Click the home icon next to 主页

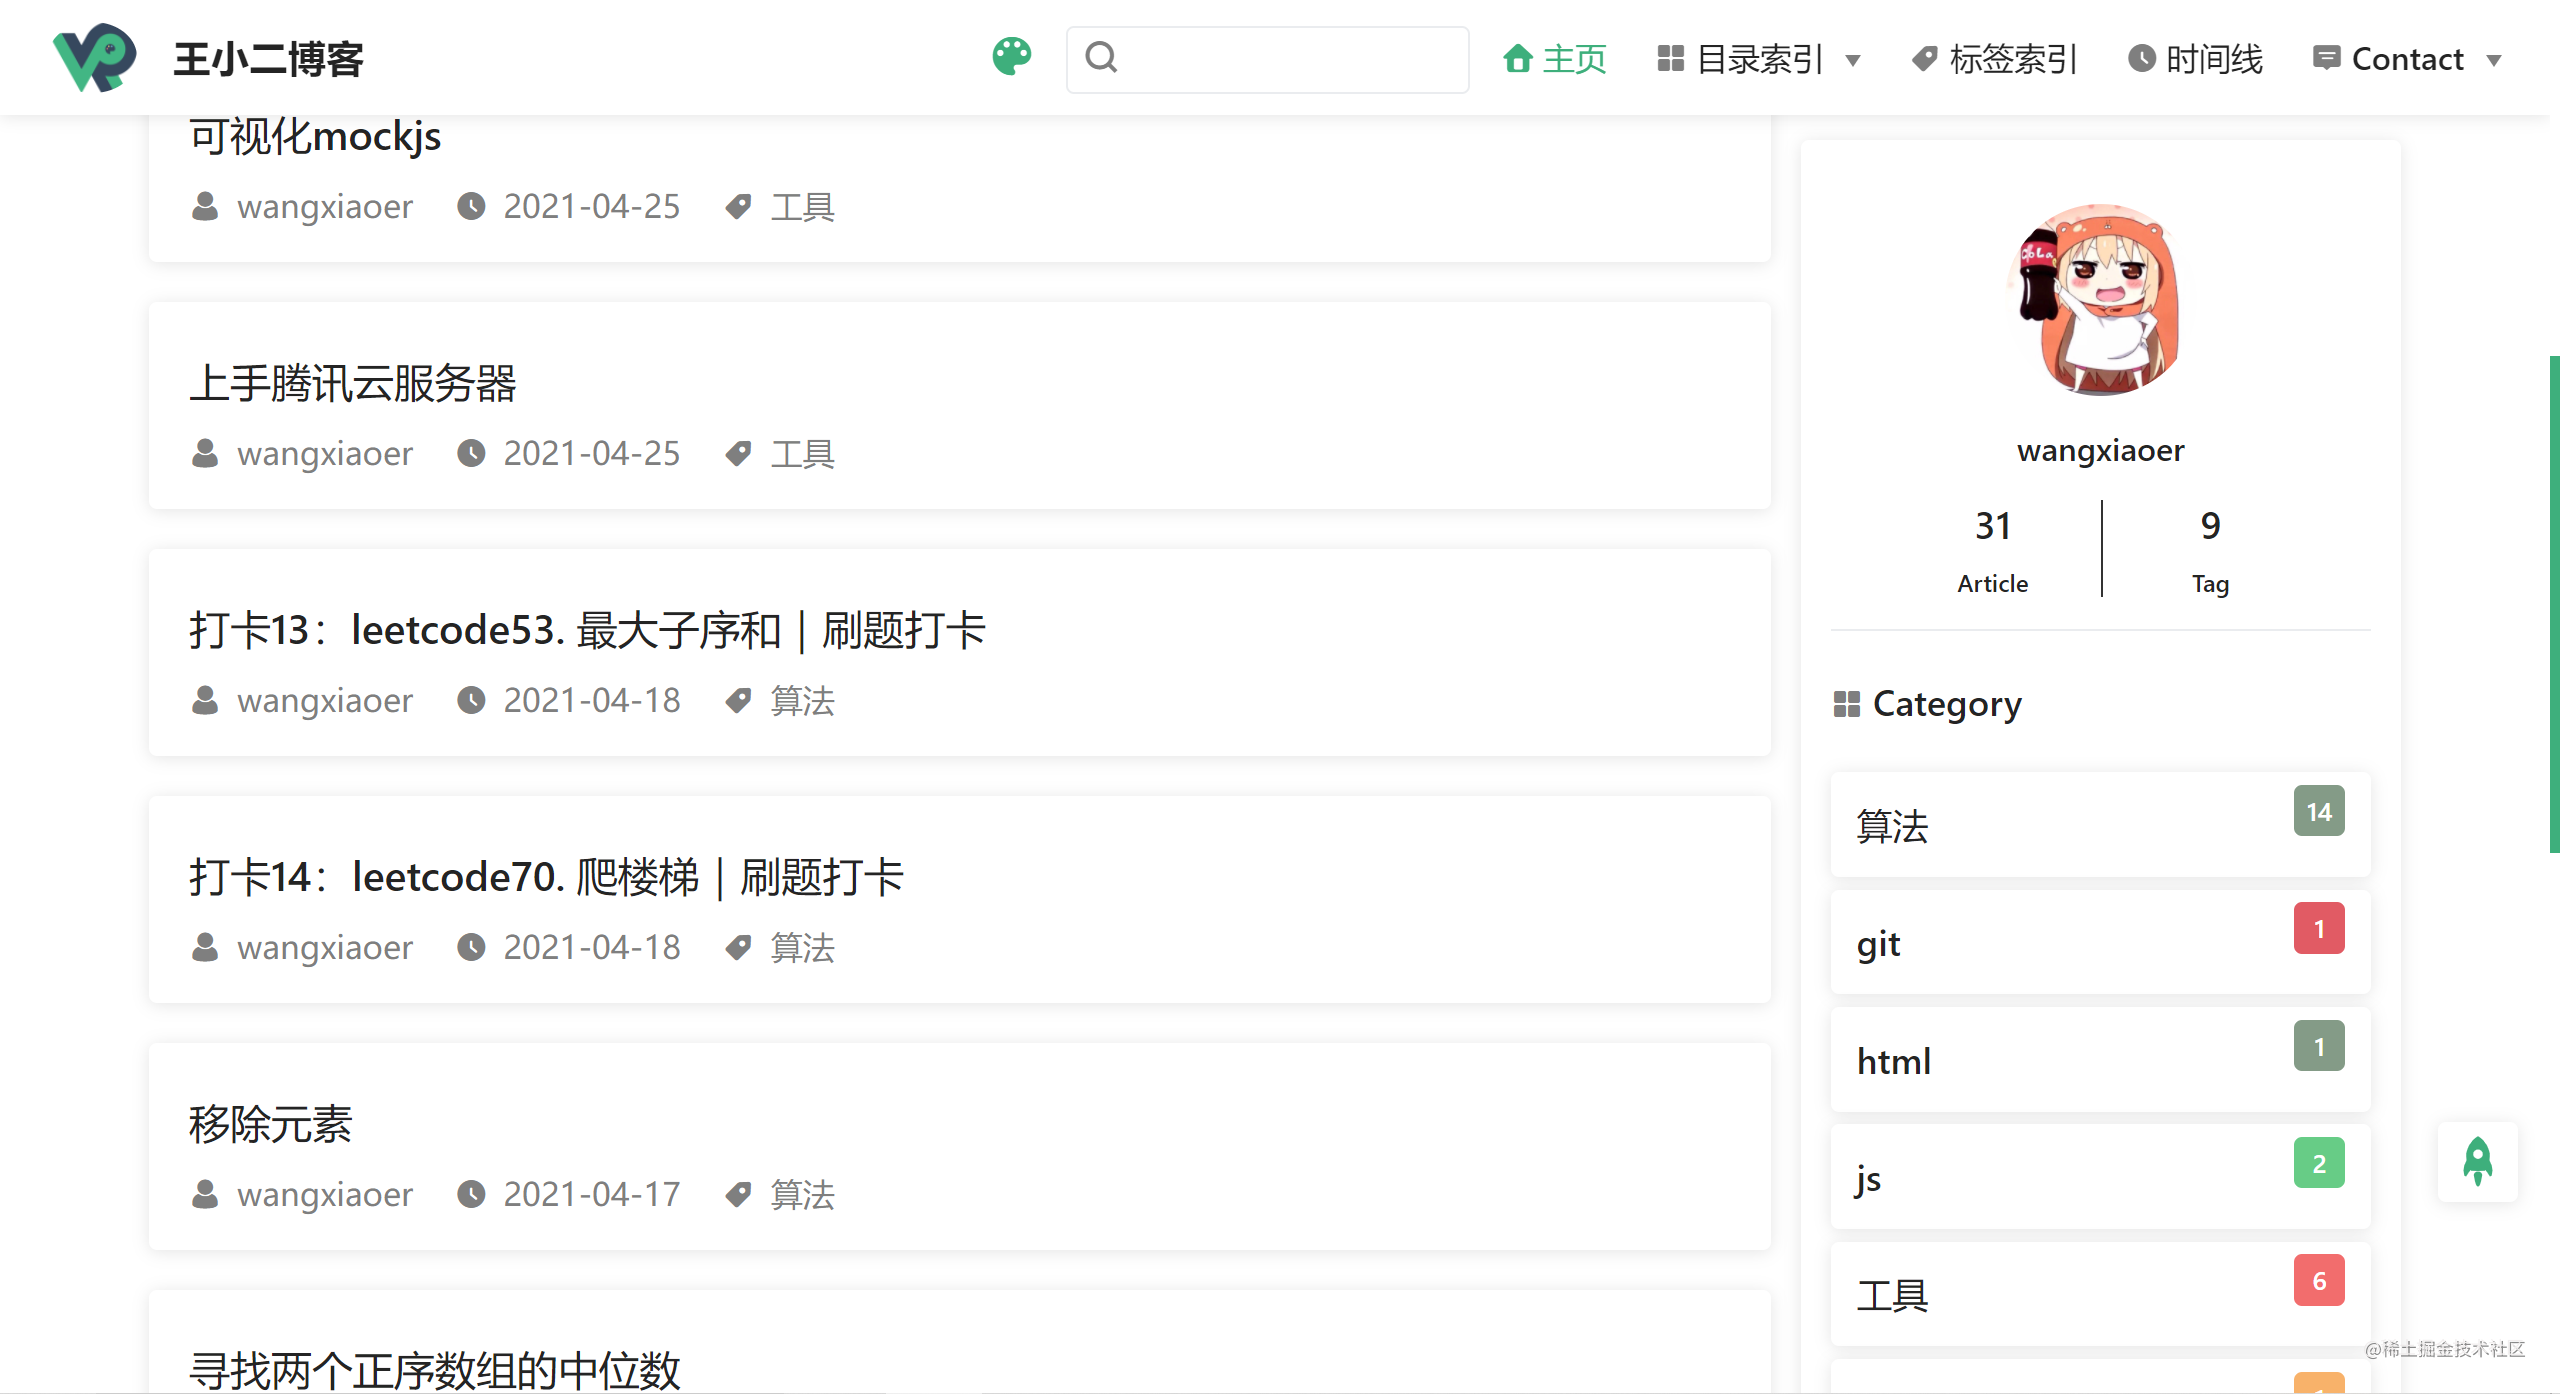point(1513,58)
